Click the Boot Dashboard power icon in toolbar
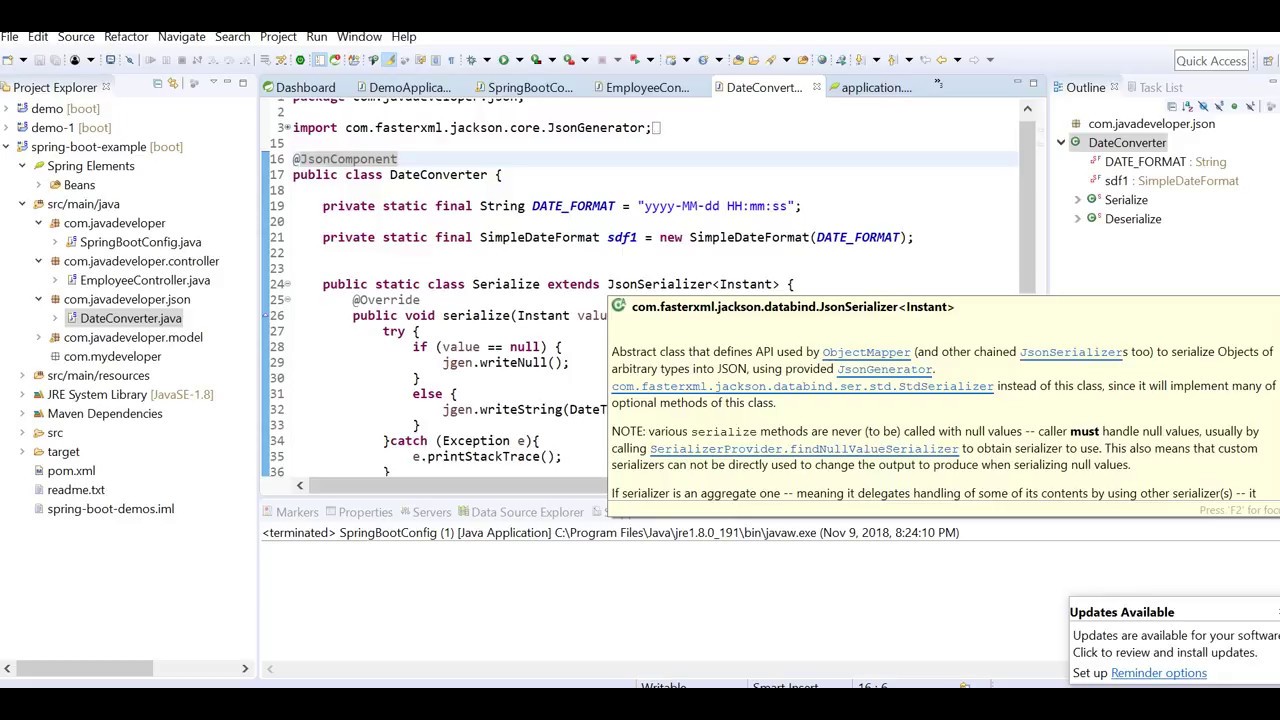This screenshot has width=1280, height=720. pyautogui.click(x=300, y=60)
